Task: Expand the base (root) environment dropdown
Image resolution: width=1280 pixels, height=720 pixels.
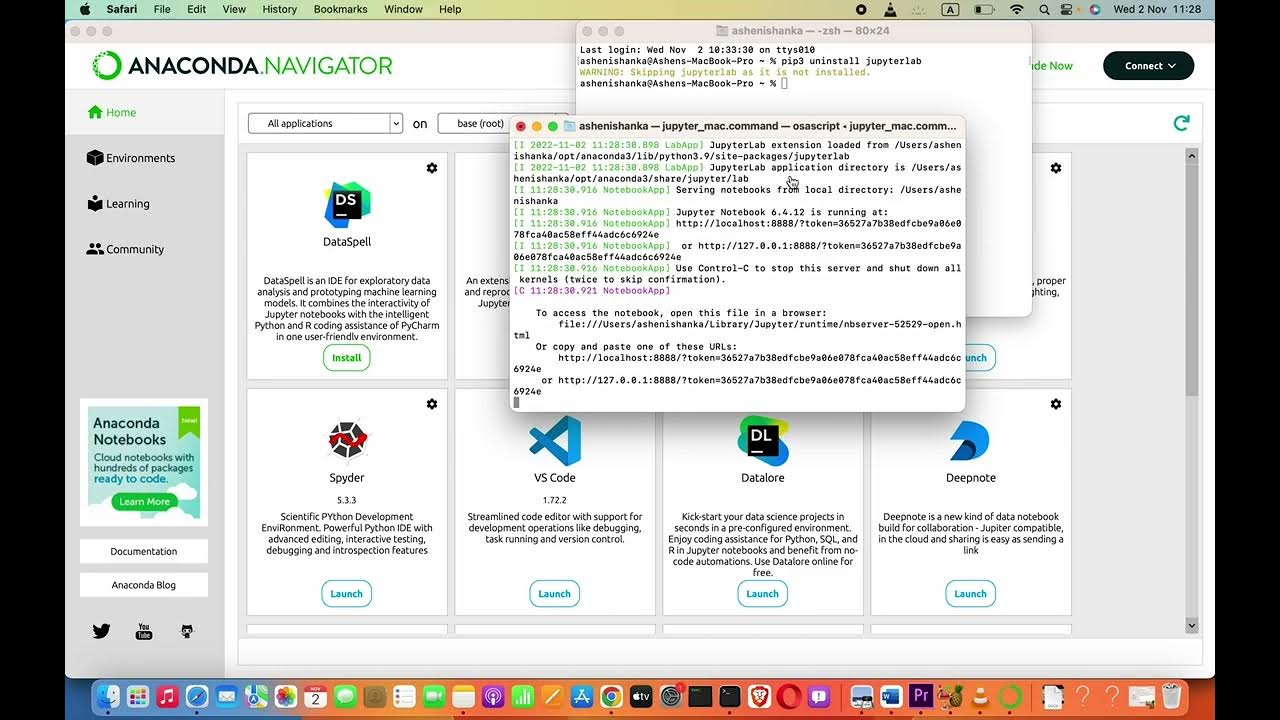Action: click(475, 123)
